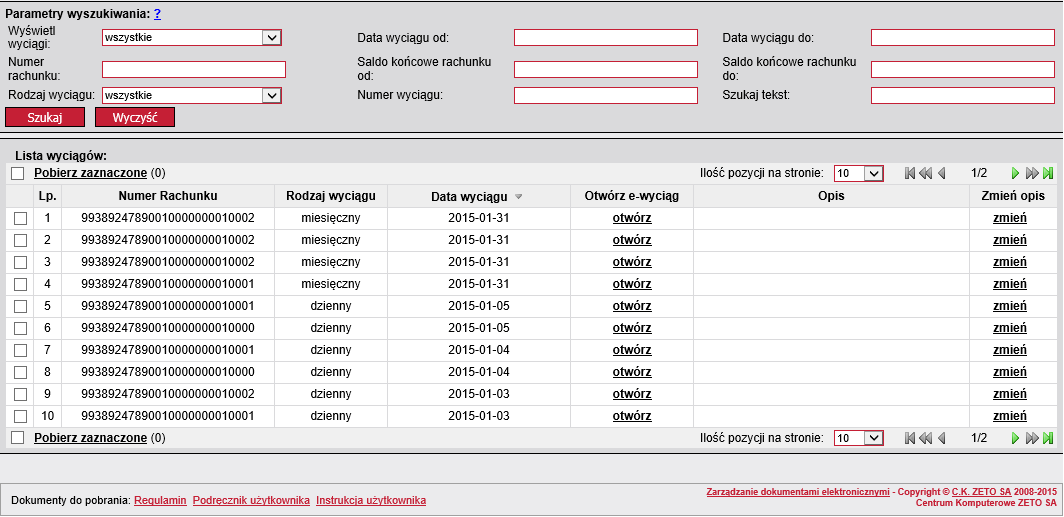Click zmień for row 5
Image resolution: width=1064 pixels, height=517 pixels.
(1010, 306)
